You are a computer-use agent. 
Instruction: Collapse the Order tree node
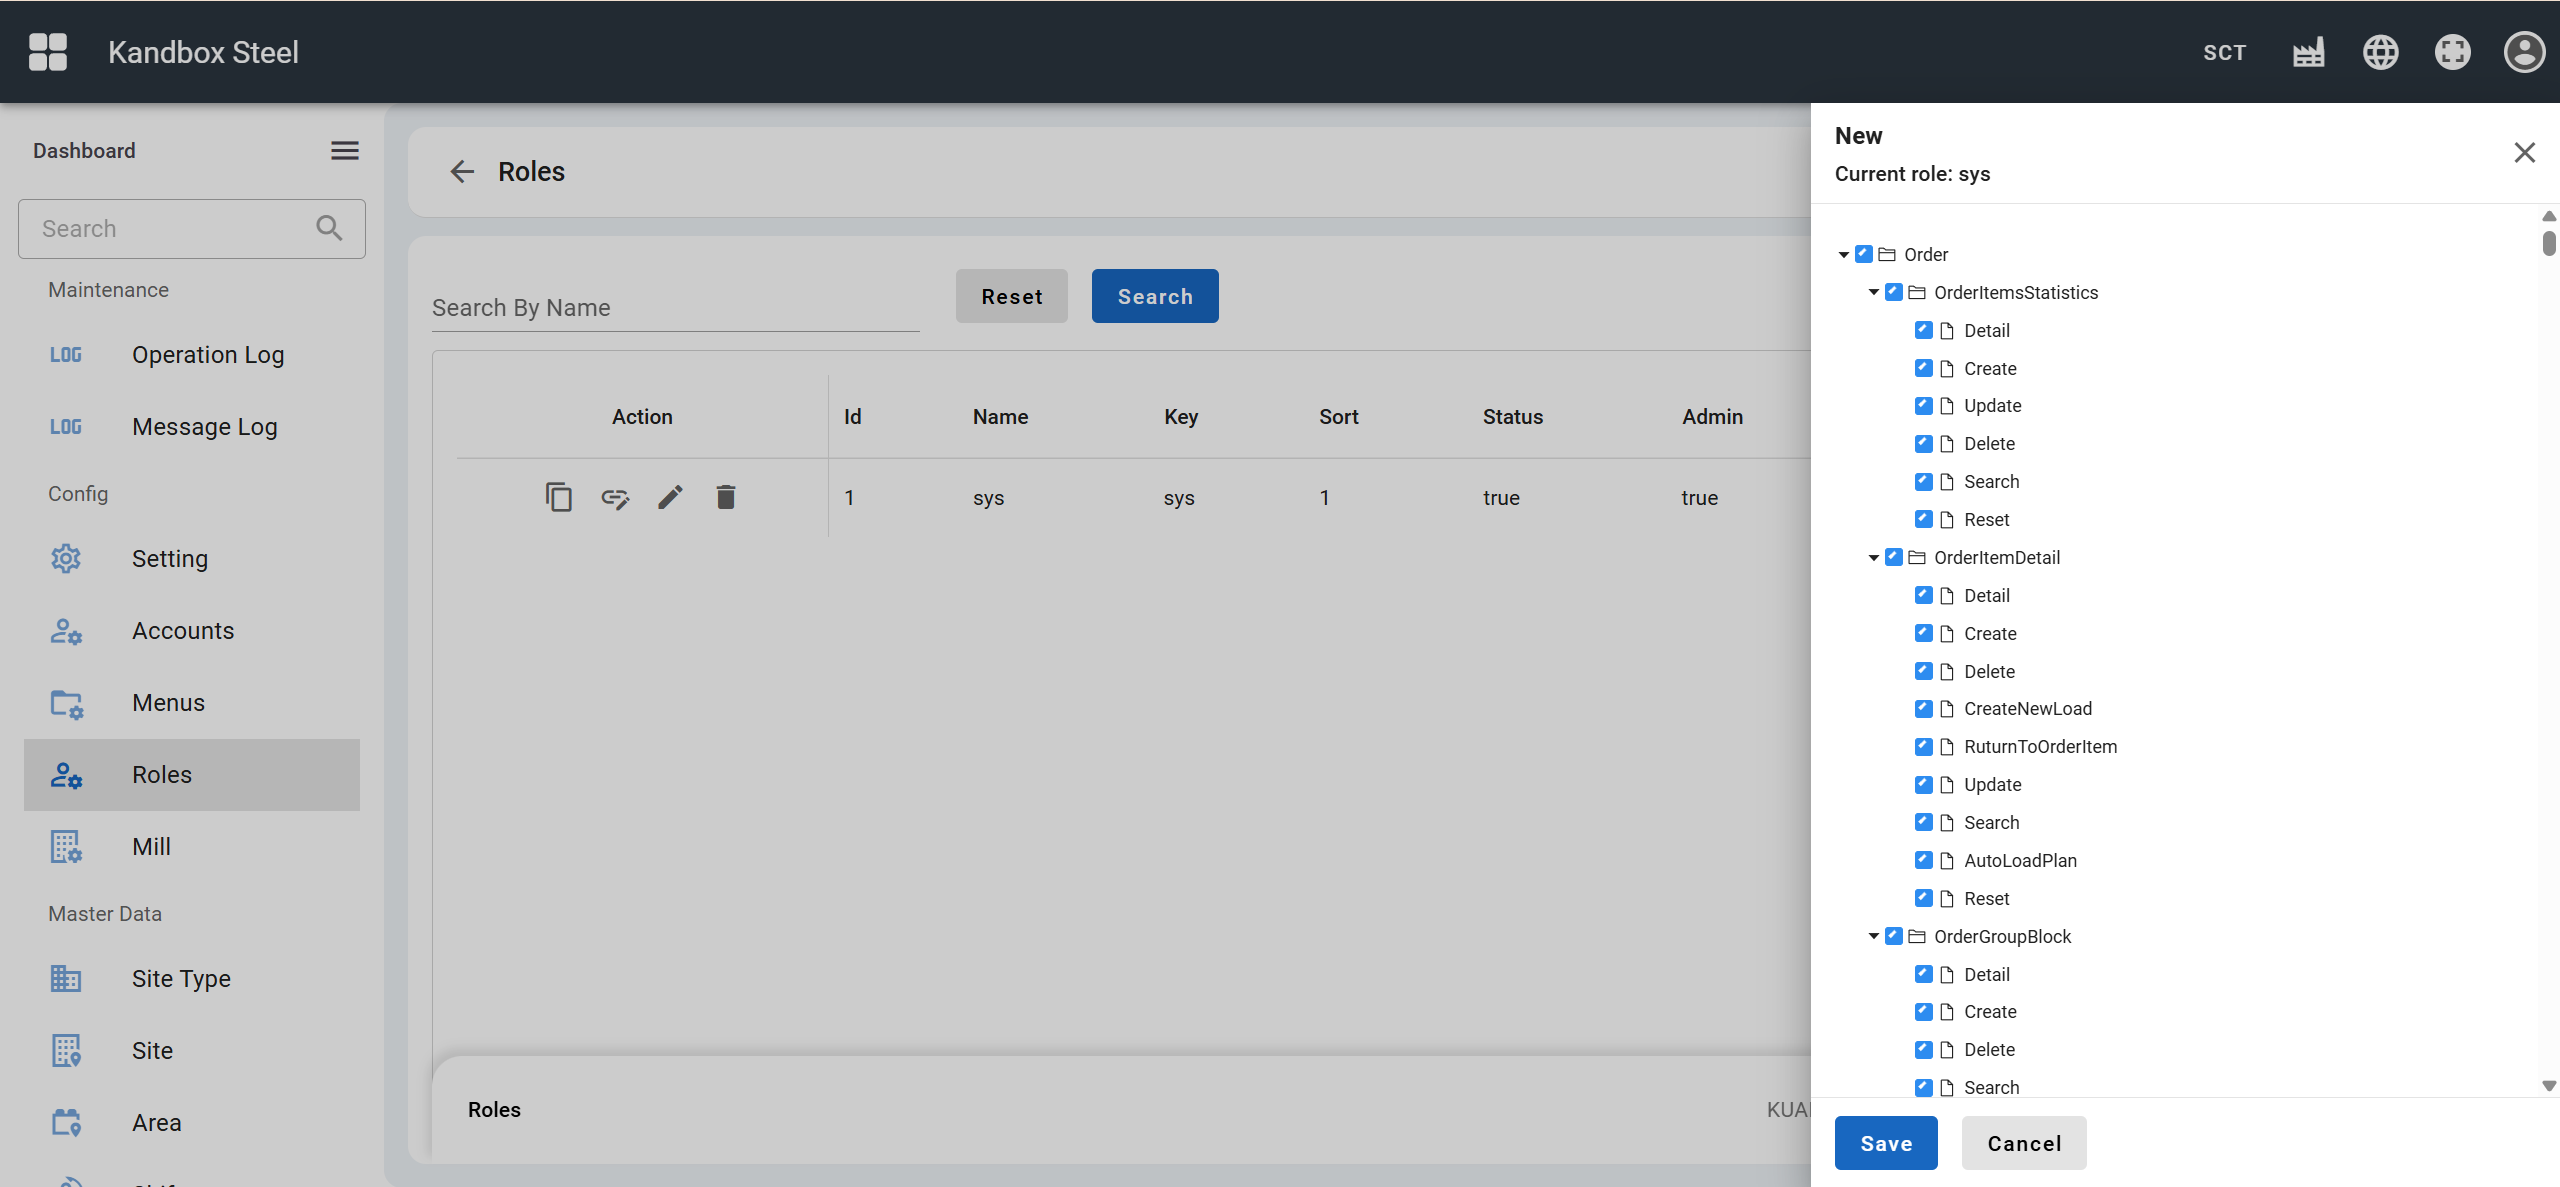pos(1843,255)
